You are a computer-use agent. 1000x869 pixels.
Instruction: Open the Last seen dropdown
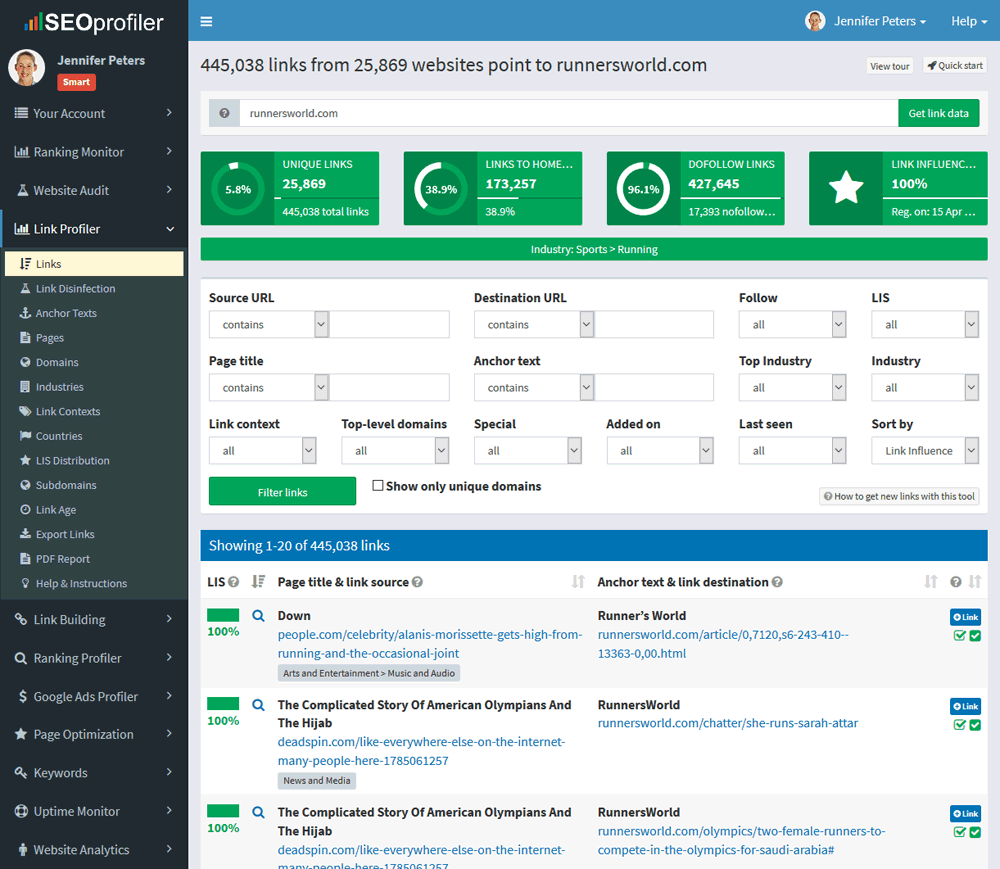click(x=793, y=451)
